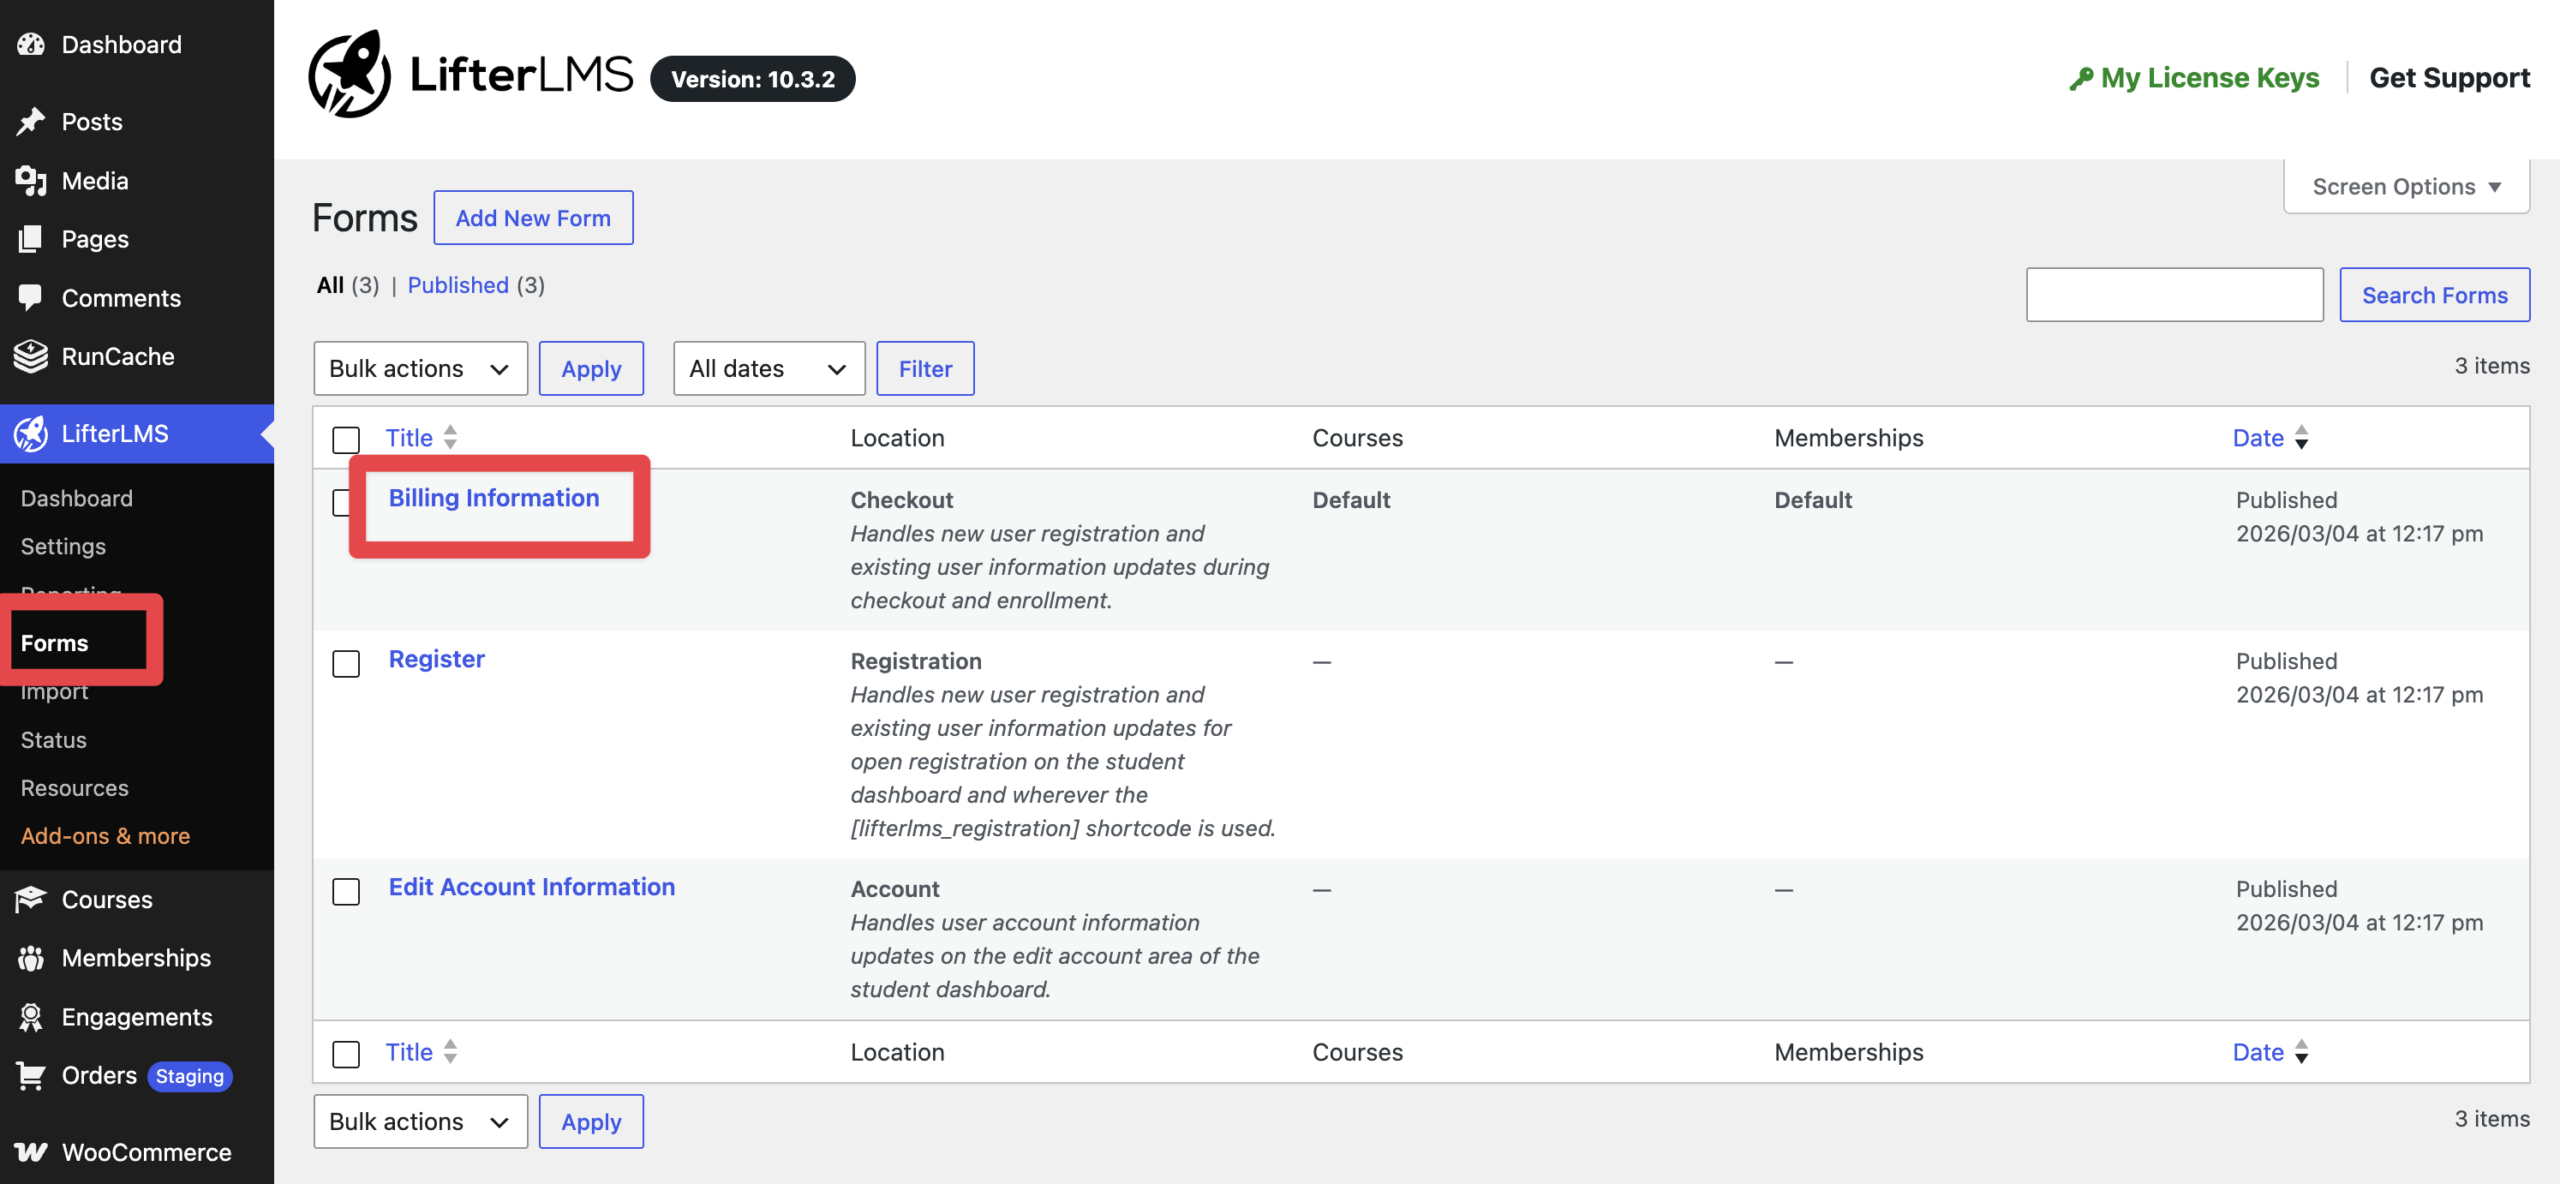Viewport: 2560px width, 1184px height.
Task: Click the Filter button
Action: pos(925,368)
